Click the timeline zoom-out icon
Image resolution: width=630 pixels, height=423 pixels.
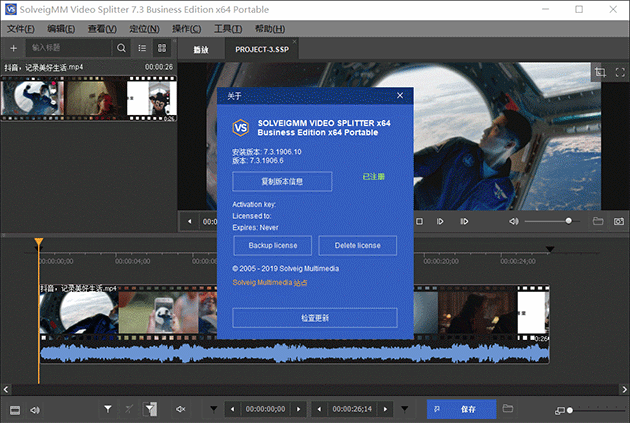pos(559,411)
